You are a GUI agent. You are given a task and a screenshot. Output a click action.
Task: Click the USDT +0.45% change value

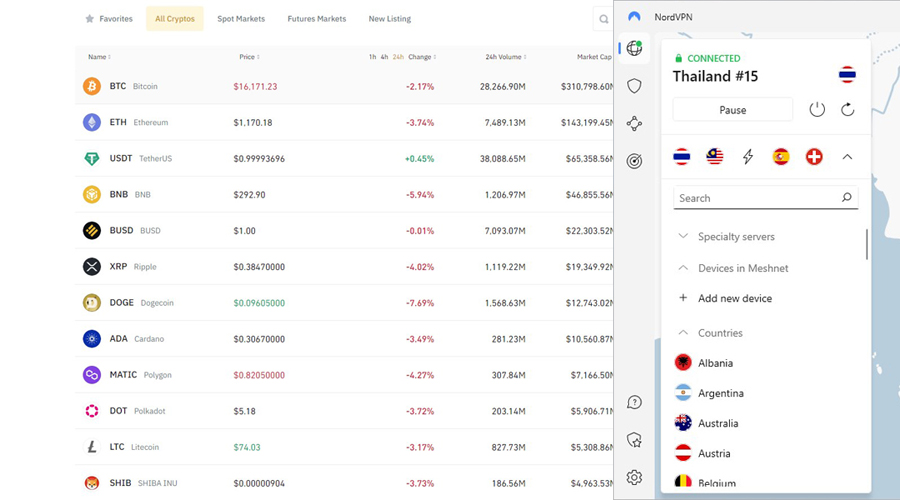420,159
